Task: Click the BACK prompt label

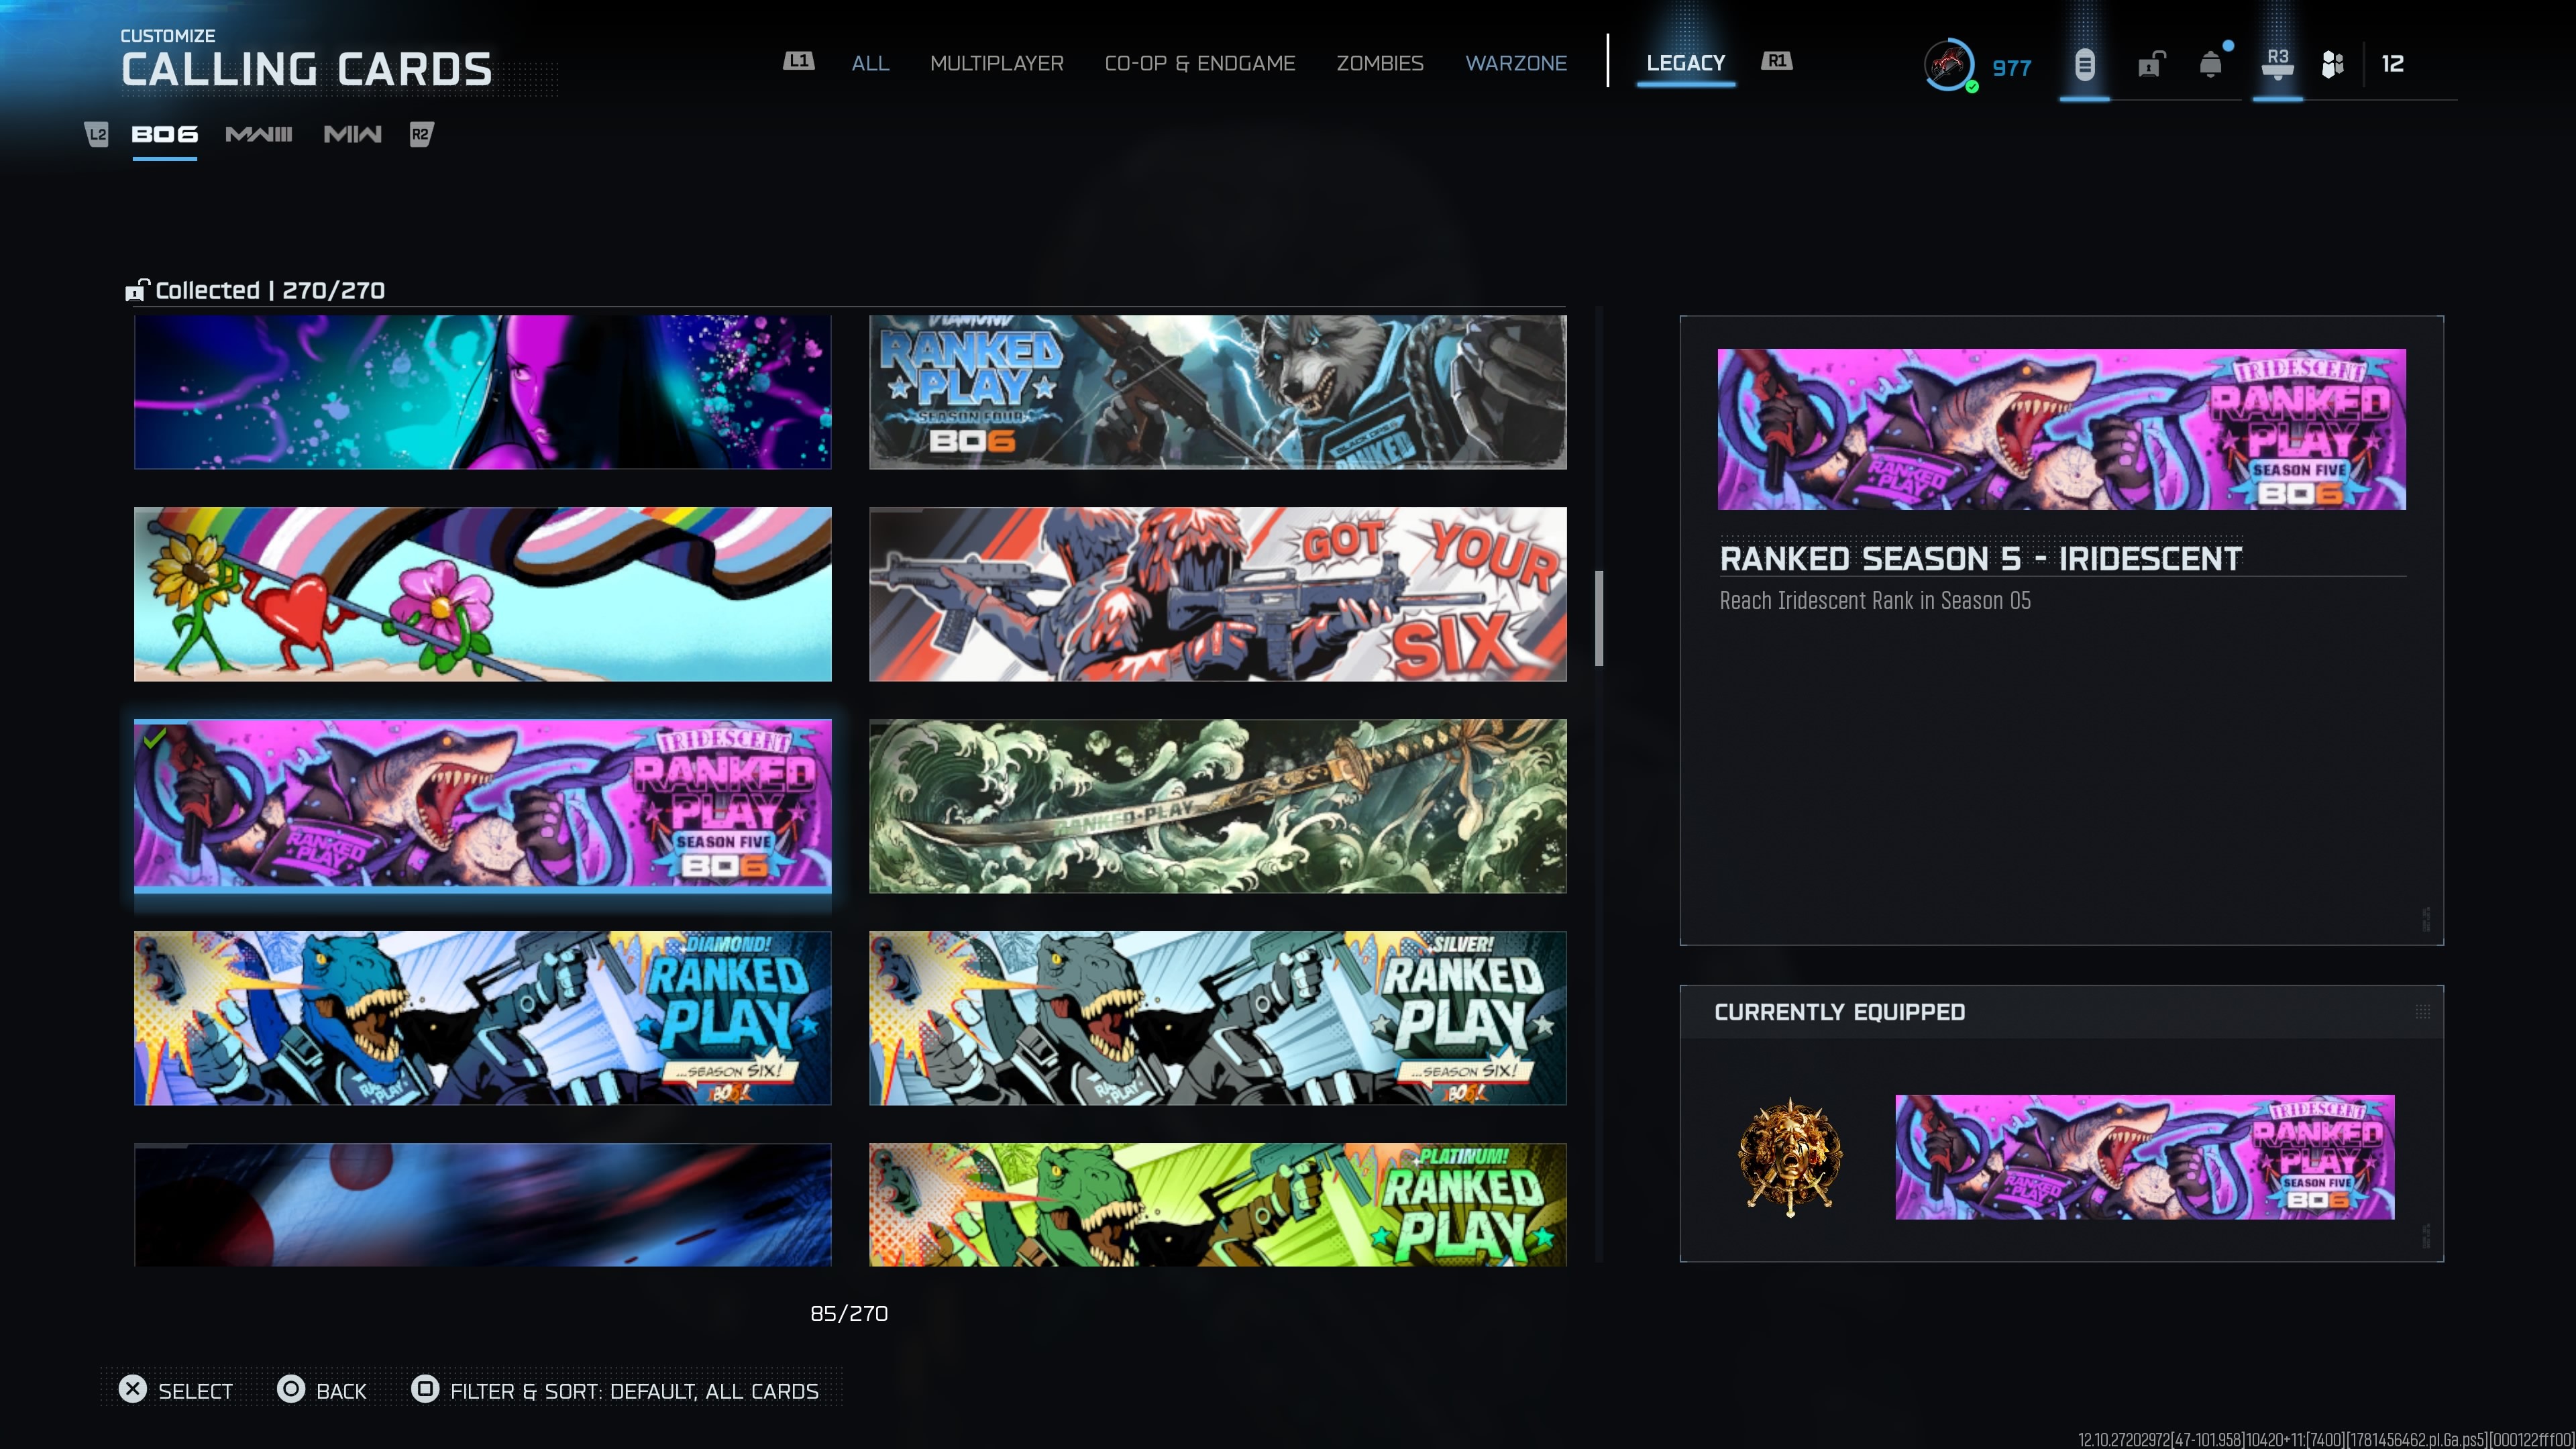Action: point(341,1391)
